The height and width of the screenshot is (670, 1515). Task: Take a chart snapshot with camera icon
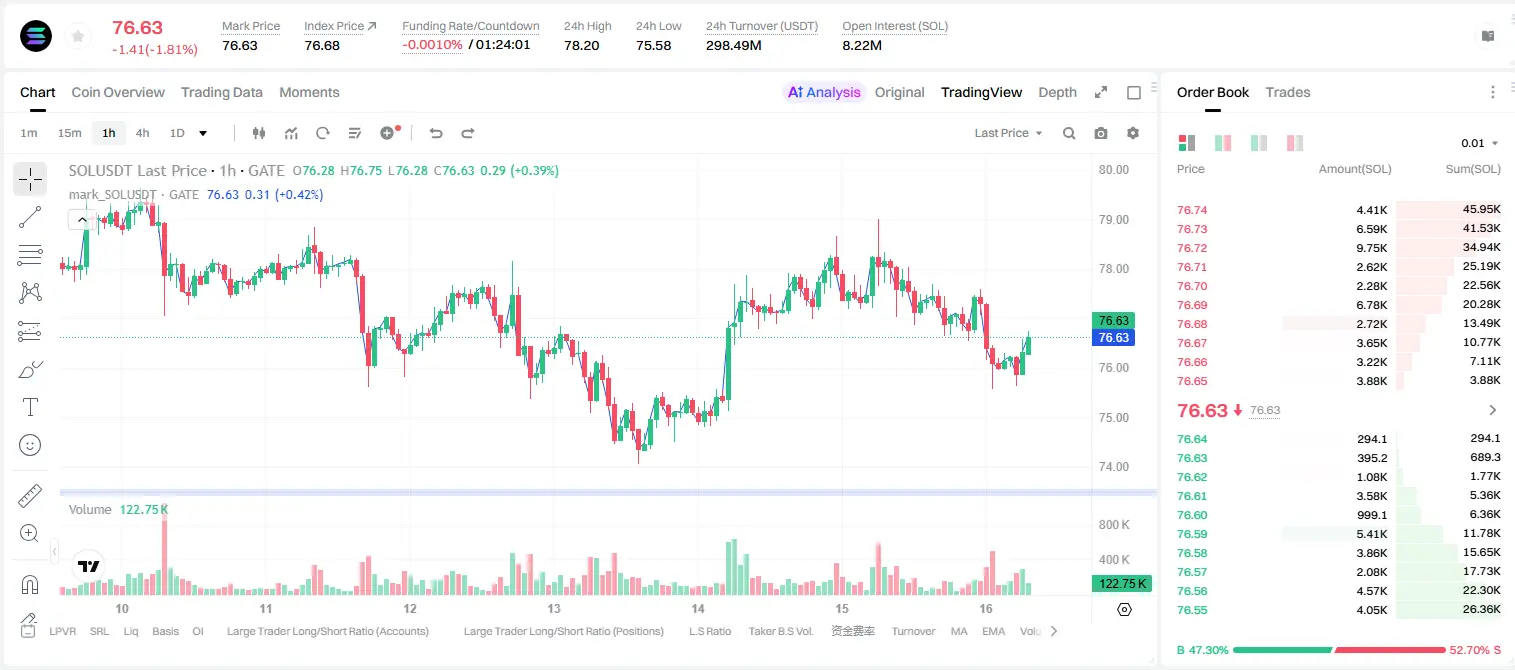(1101, 133)
